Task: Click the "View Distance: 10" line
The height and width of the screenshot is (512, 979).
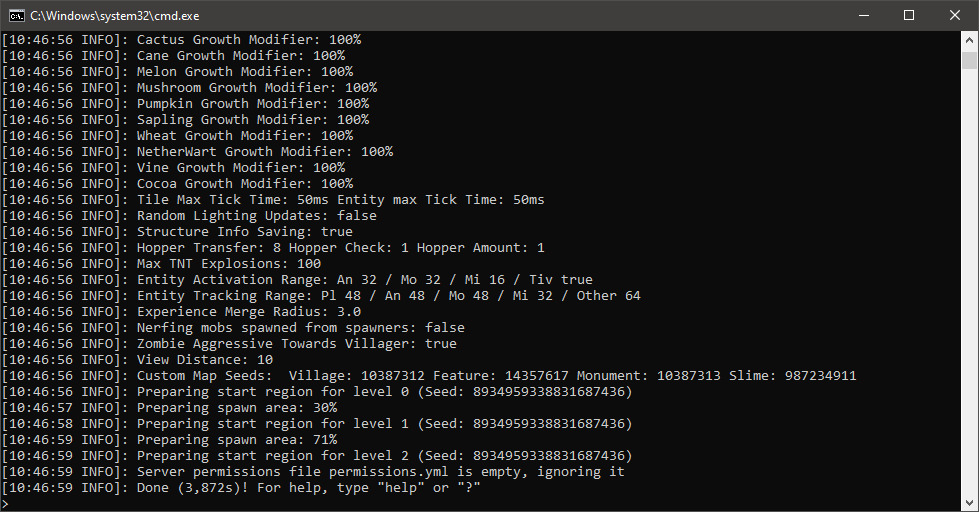Action: (x=204, y=360)
